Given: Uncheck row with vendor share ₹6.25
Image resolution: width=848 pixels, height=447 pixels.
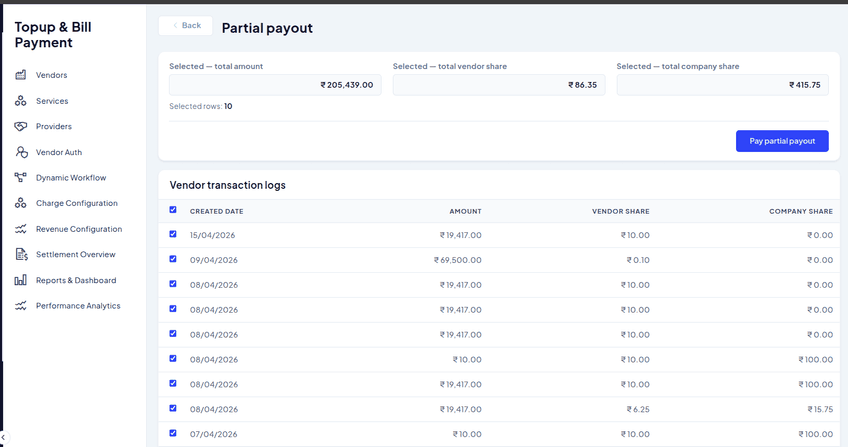Looking at the screenshot, I should coord(173,408).
